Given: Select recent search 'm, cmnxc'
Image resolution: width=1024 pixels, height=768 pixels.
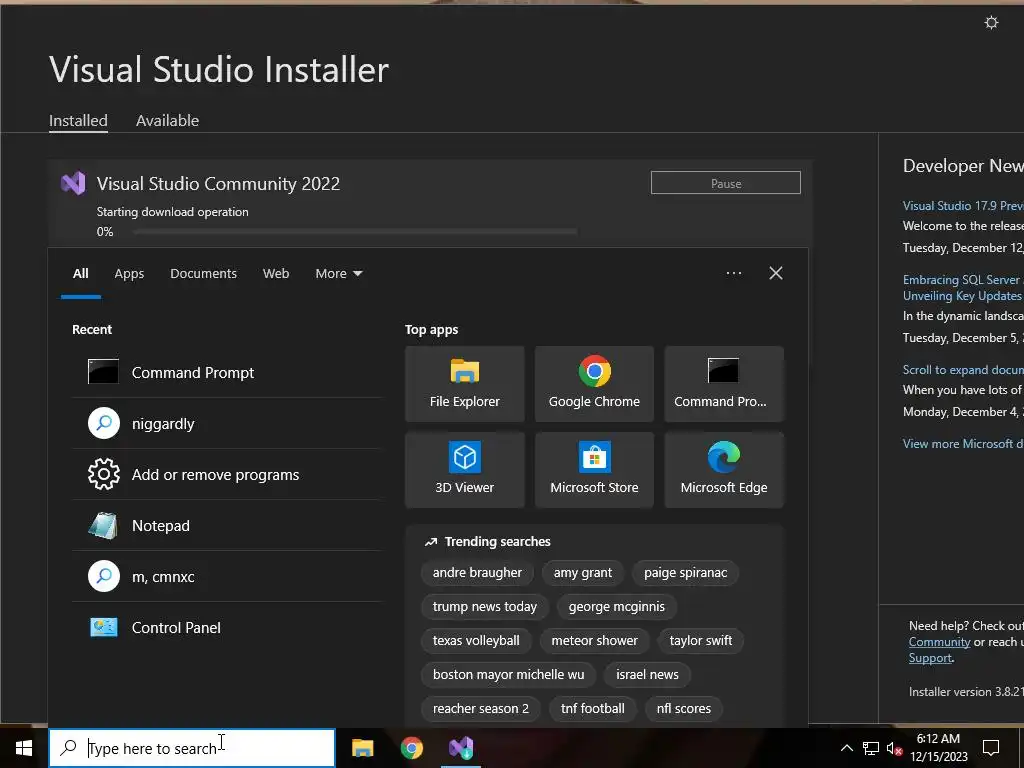Looking at the screenshot, I should click(227, 577).
